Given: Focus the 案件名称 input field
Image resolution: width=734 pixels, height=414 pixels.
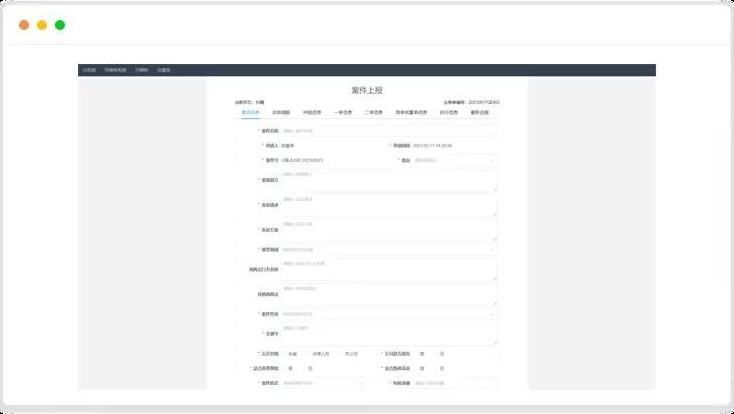Looking at the screenshot, I should point(389,131).
